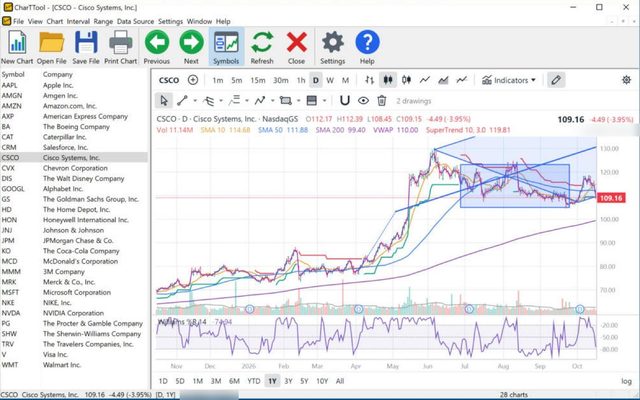This screenshot has height=400, width=640.
Task: Select the rectangle shape drawing tool
Action: 286,100
